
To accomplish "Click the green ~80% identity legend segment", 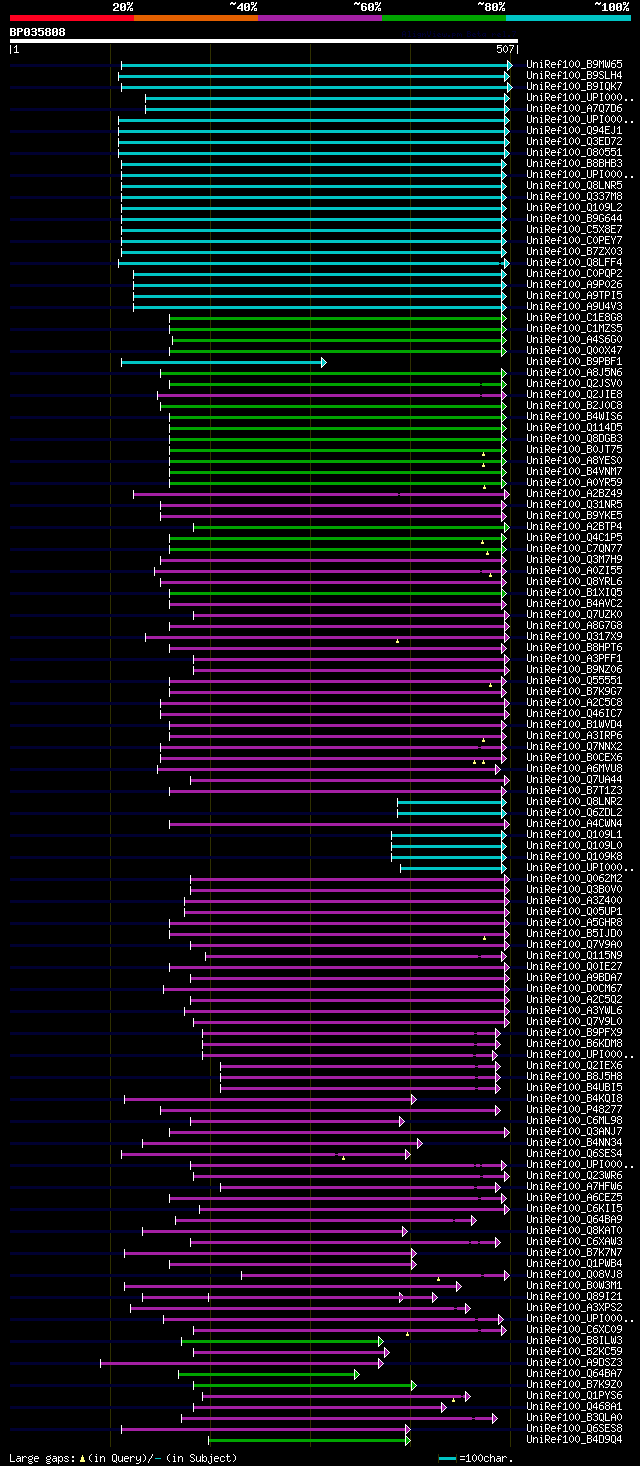I will click(x=443, y=18).
